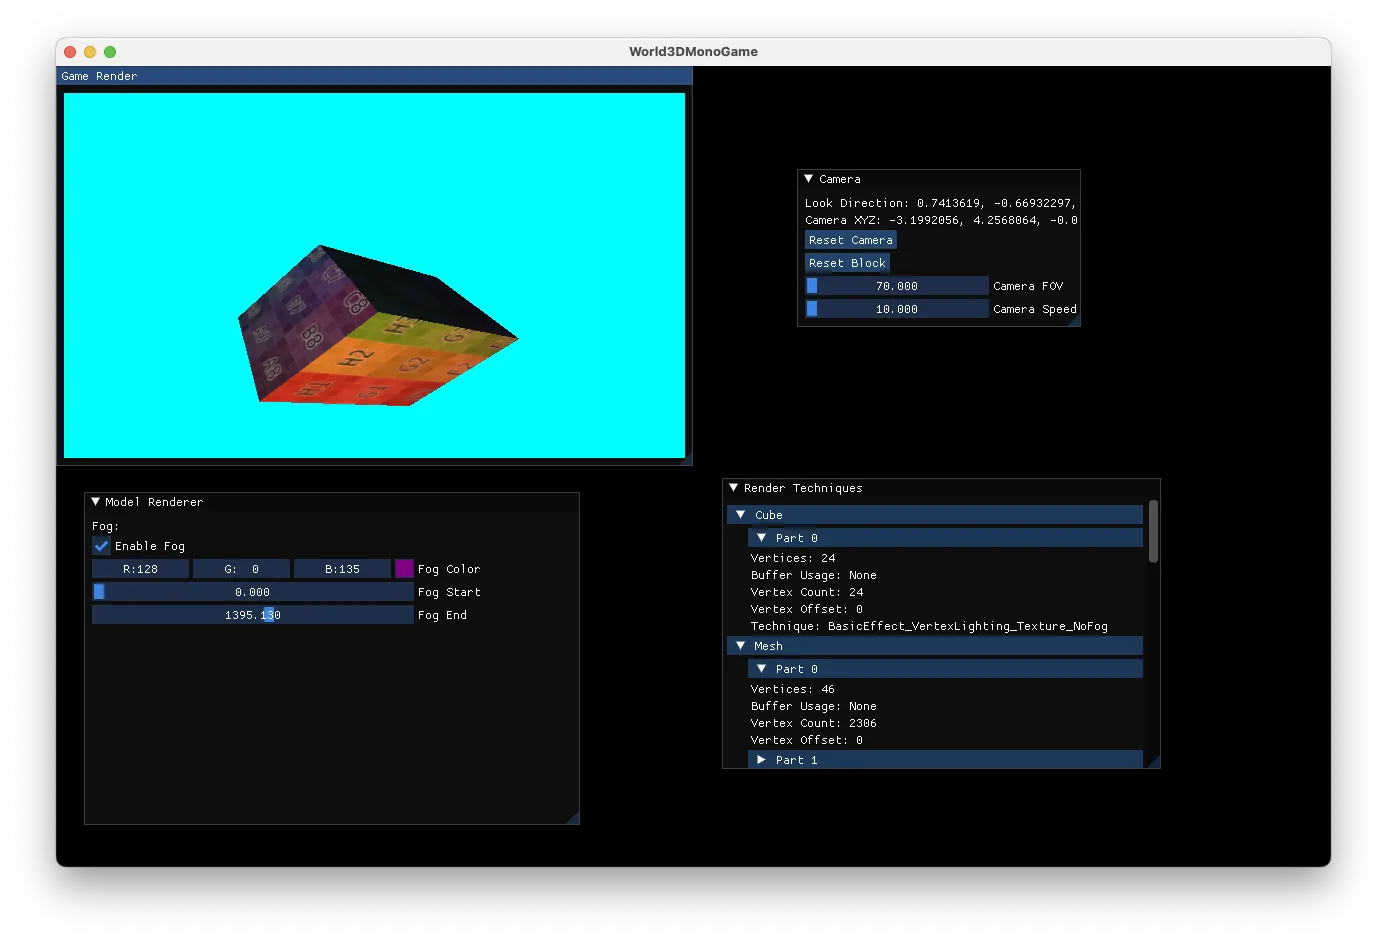The image size is (1387, 941).
Task: Click the Fog Color label
Action: click(449, 569)
